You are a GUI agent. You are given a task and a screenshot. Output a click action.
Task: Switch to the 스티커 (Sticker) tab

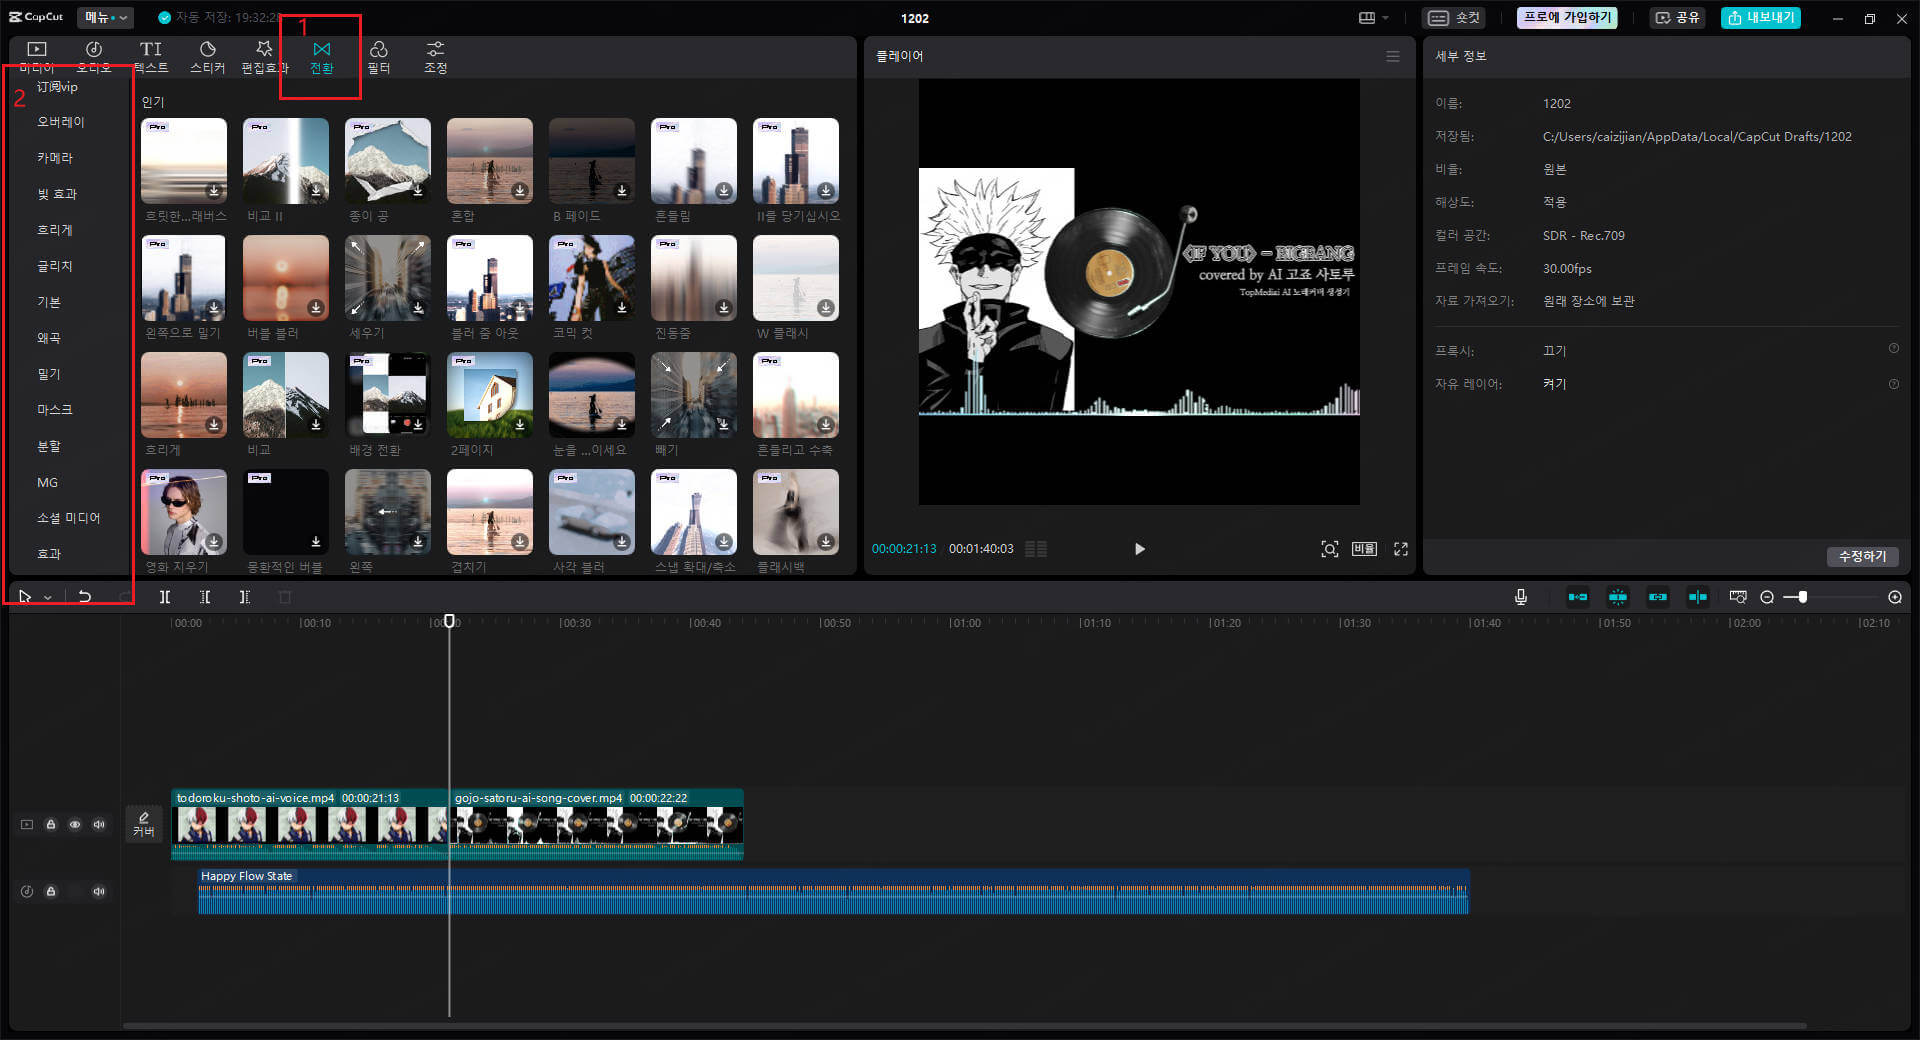click(208, 57)
